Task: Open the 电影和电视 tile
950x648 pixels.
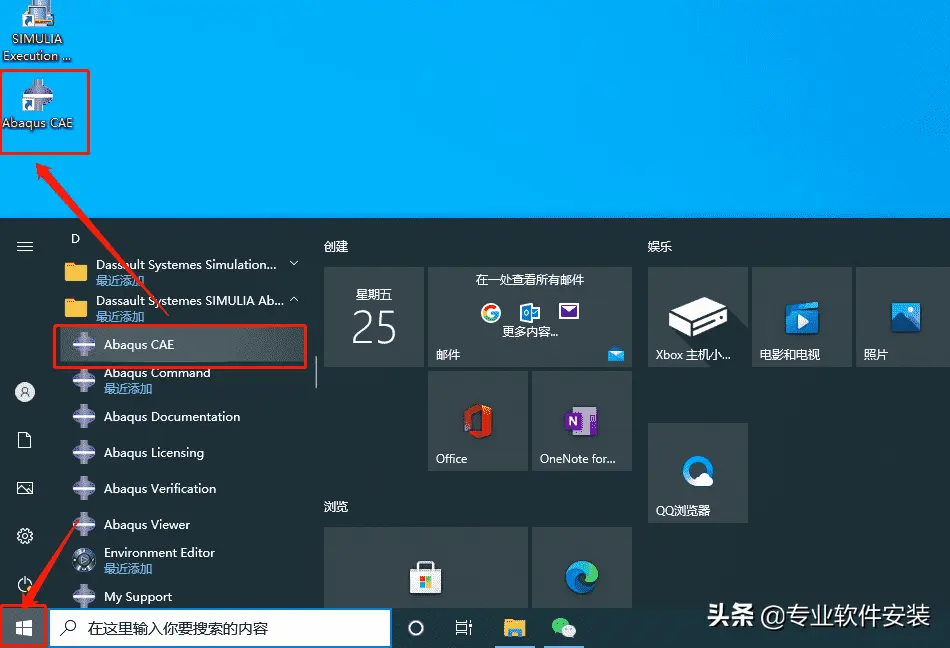Action: (x=802, y=317)
